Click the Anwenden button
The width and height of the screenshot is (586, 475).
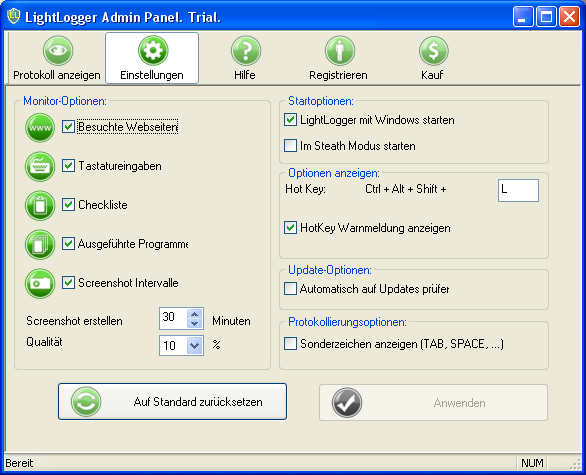pos(434,402)
